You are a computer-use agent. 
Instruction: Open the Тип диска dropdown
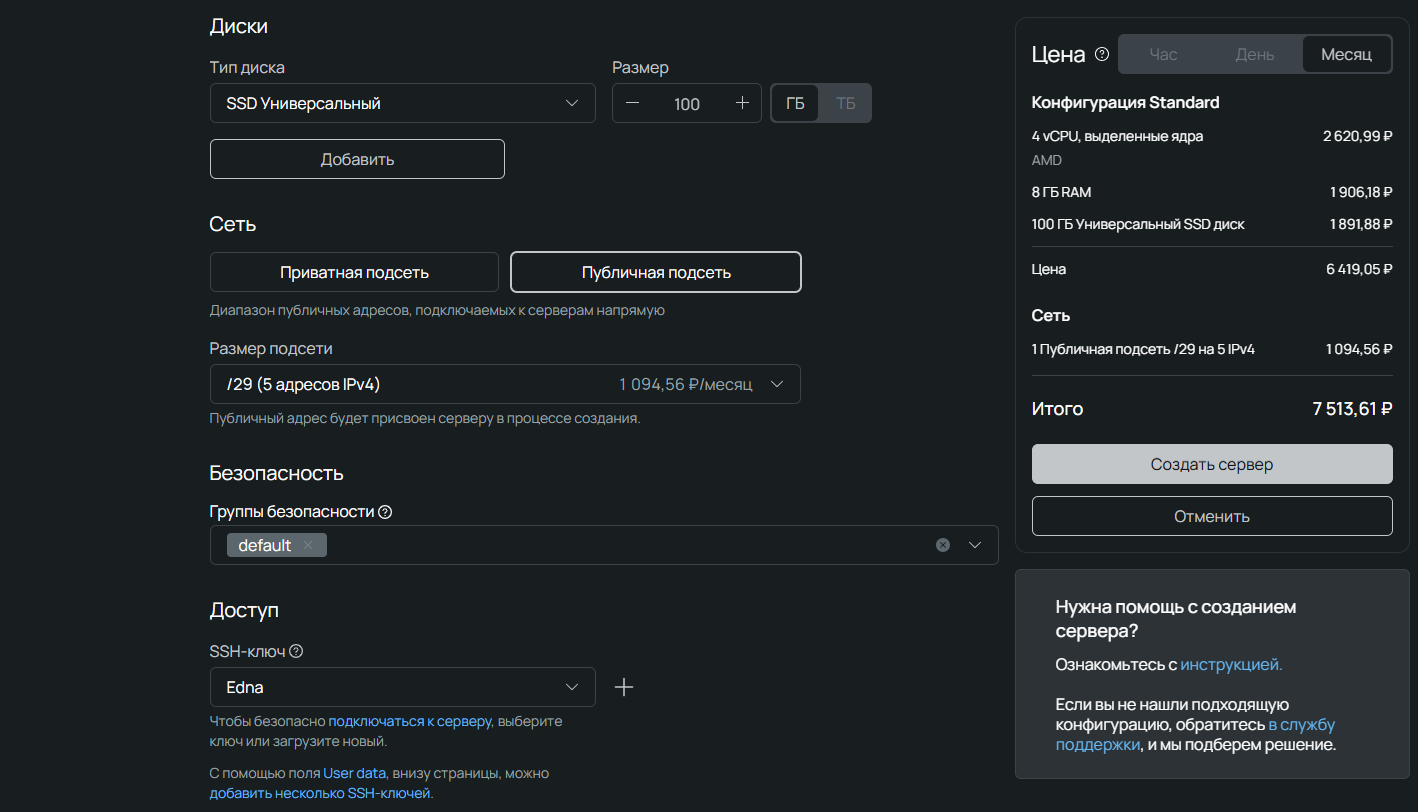coord(402,103)
